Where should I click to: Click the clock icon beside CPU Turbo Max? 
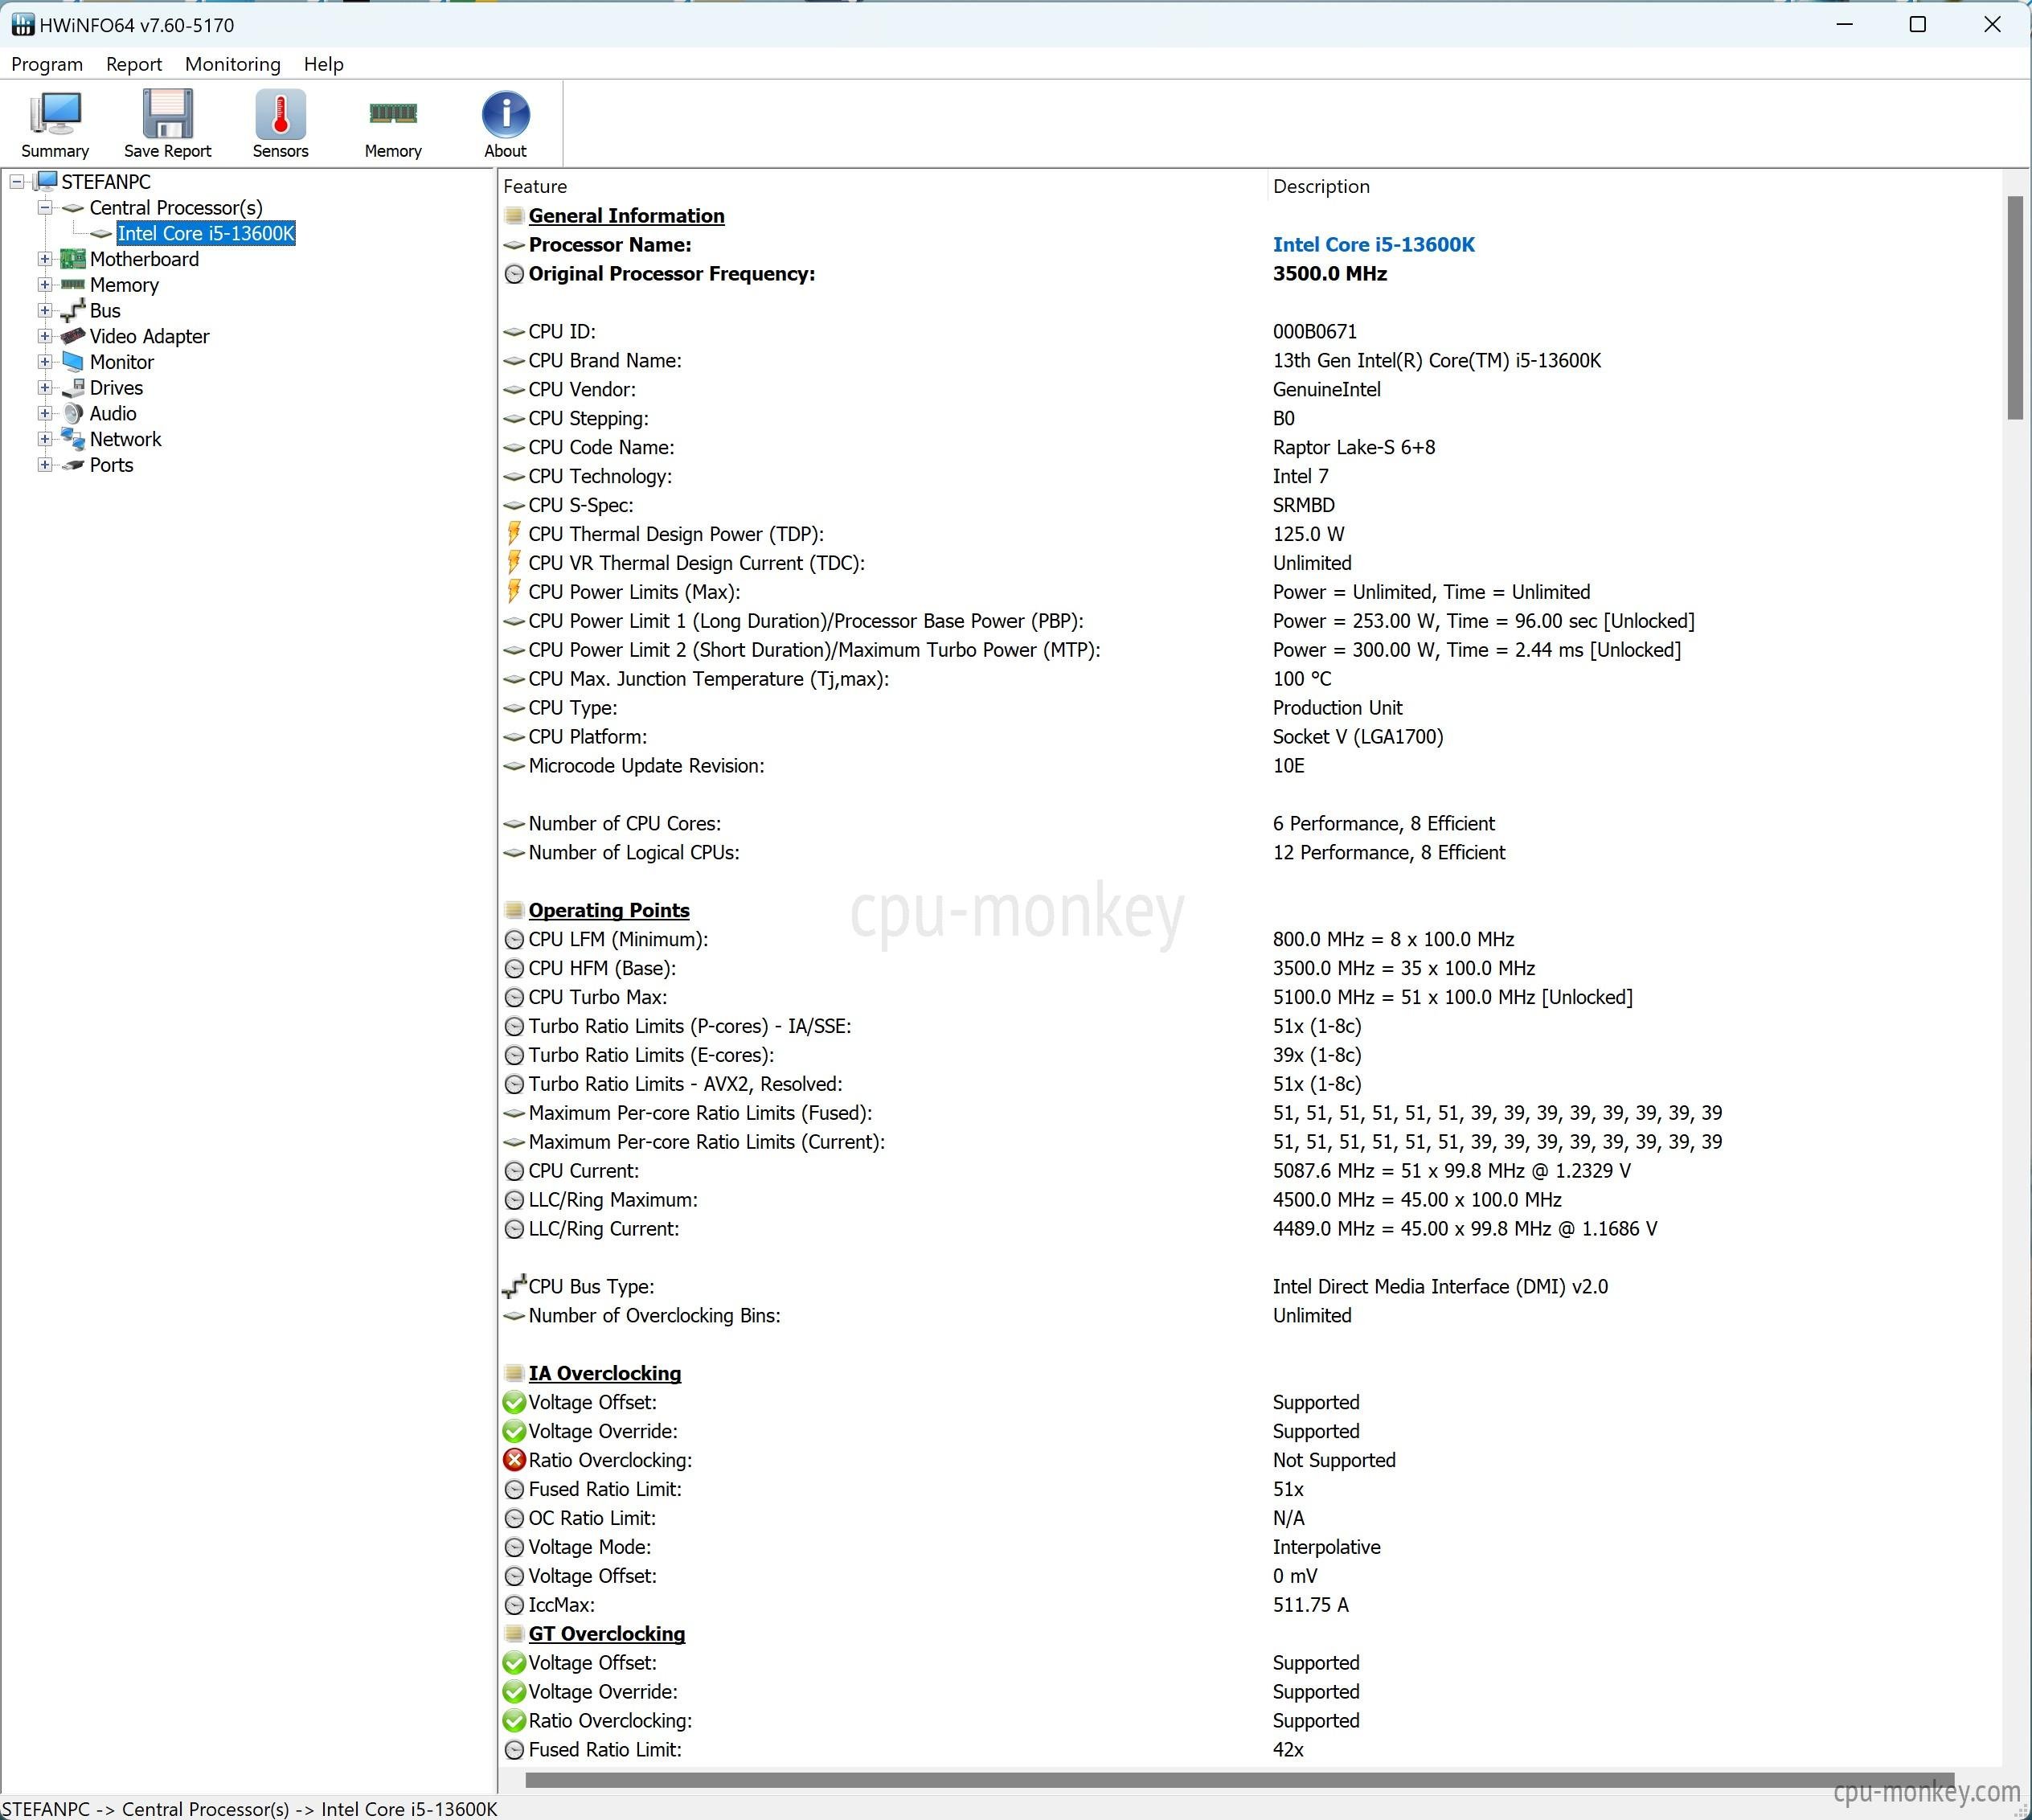[x=514, y=997]
